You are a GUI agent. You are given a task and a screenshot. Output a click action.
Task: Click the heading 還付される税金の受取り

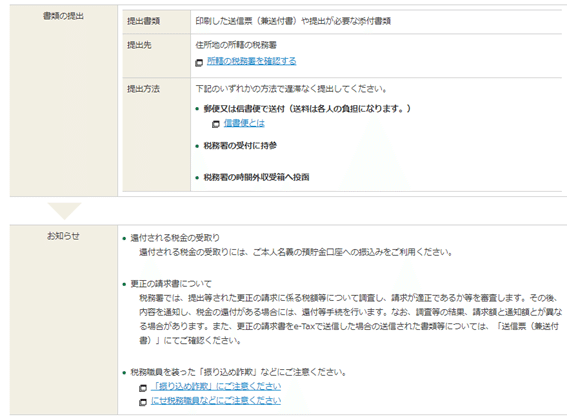click(x=175, y=238)
